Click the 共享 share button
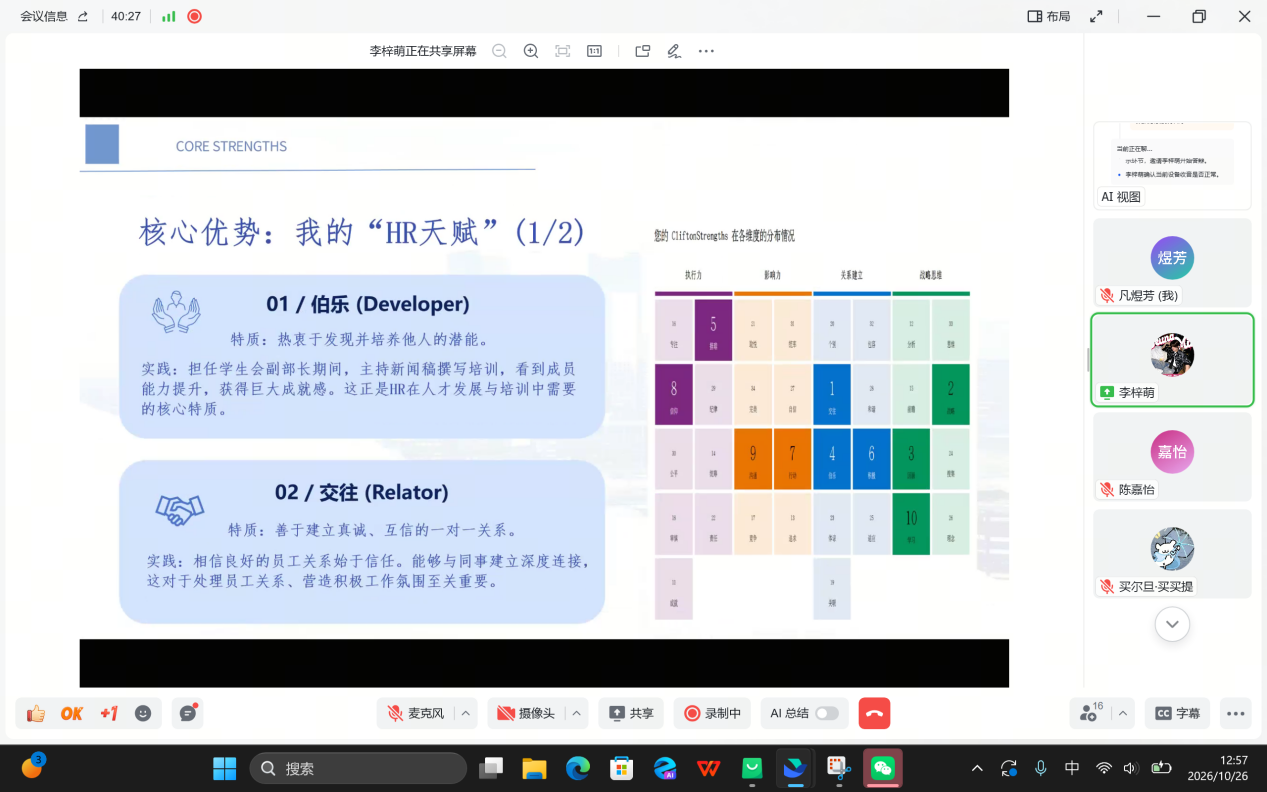 click(631, 713)
